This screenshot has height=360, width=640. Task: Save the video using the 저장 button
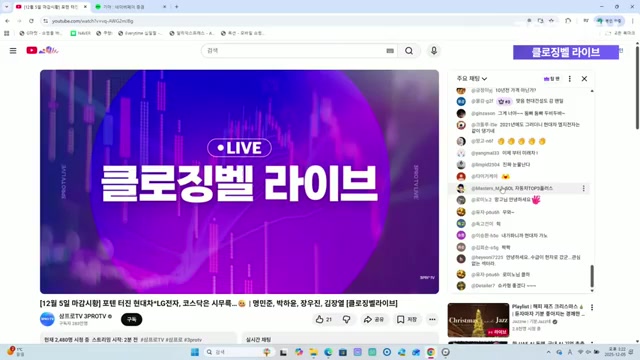coord(407,319)
